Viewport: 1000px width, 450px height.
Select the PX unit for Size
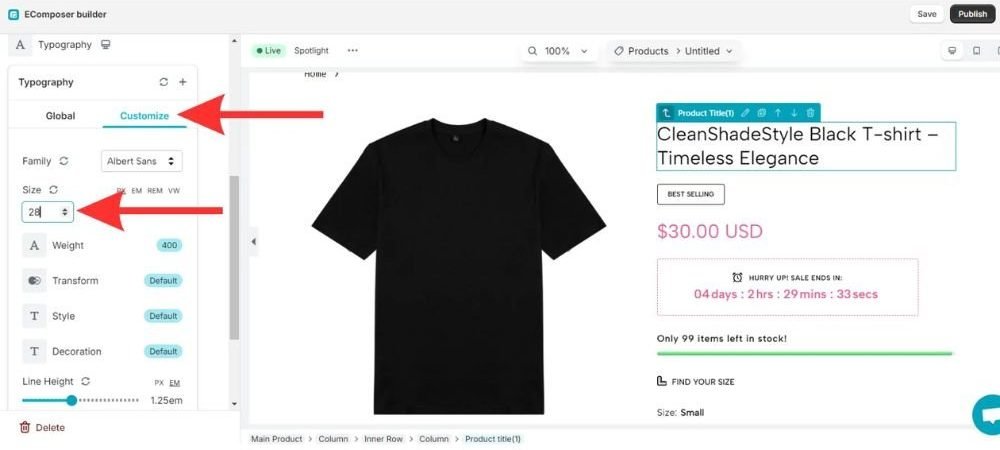(x=121, y=191)
